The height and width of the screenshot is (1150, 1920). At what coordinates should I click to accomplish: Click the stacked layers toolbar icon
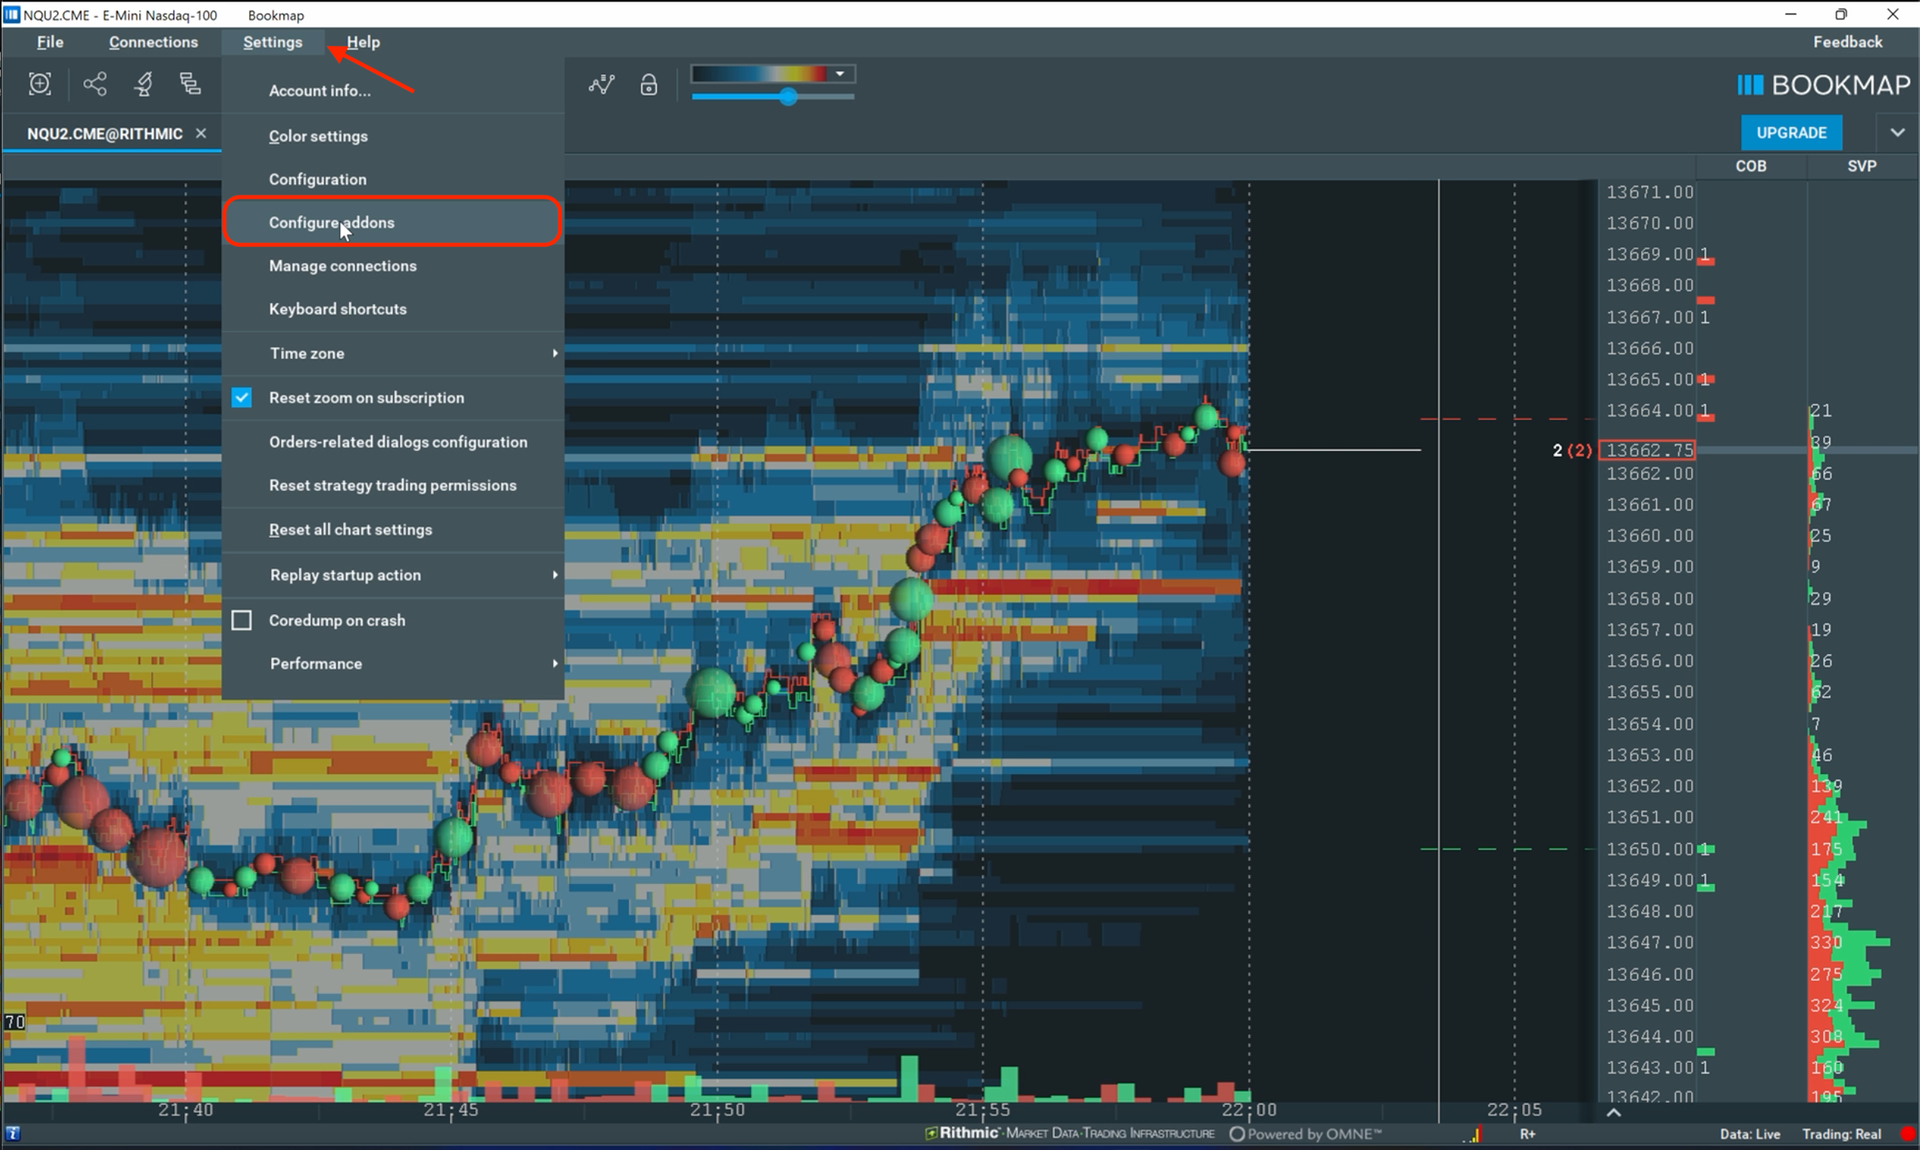190,84
